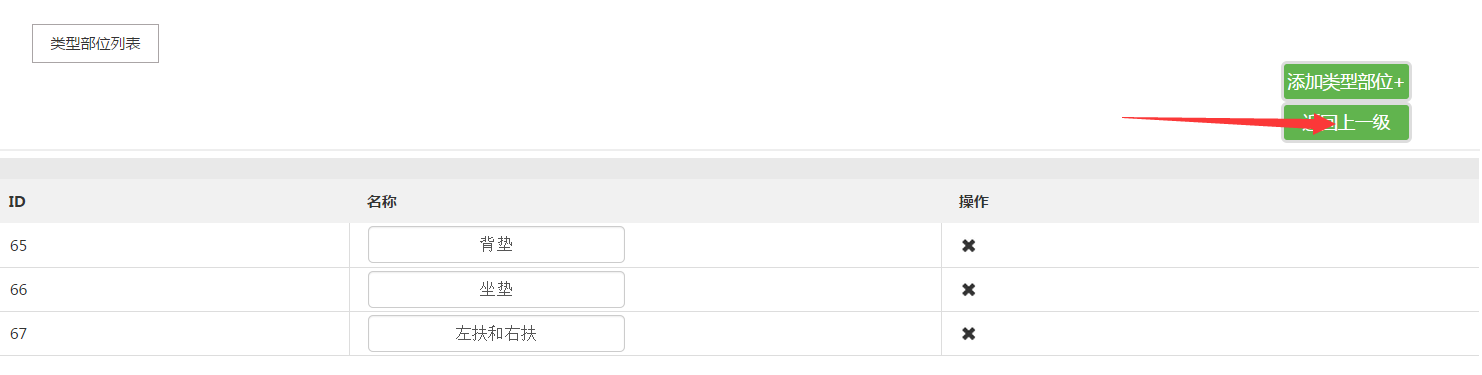Click the 名称 column header
This screenshot has width=1482, height=375.
point(382,202)
